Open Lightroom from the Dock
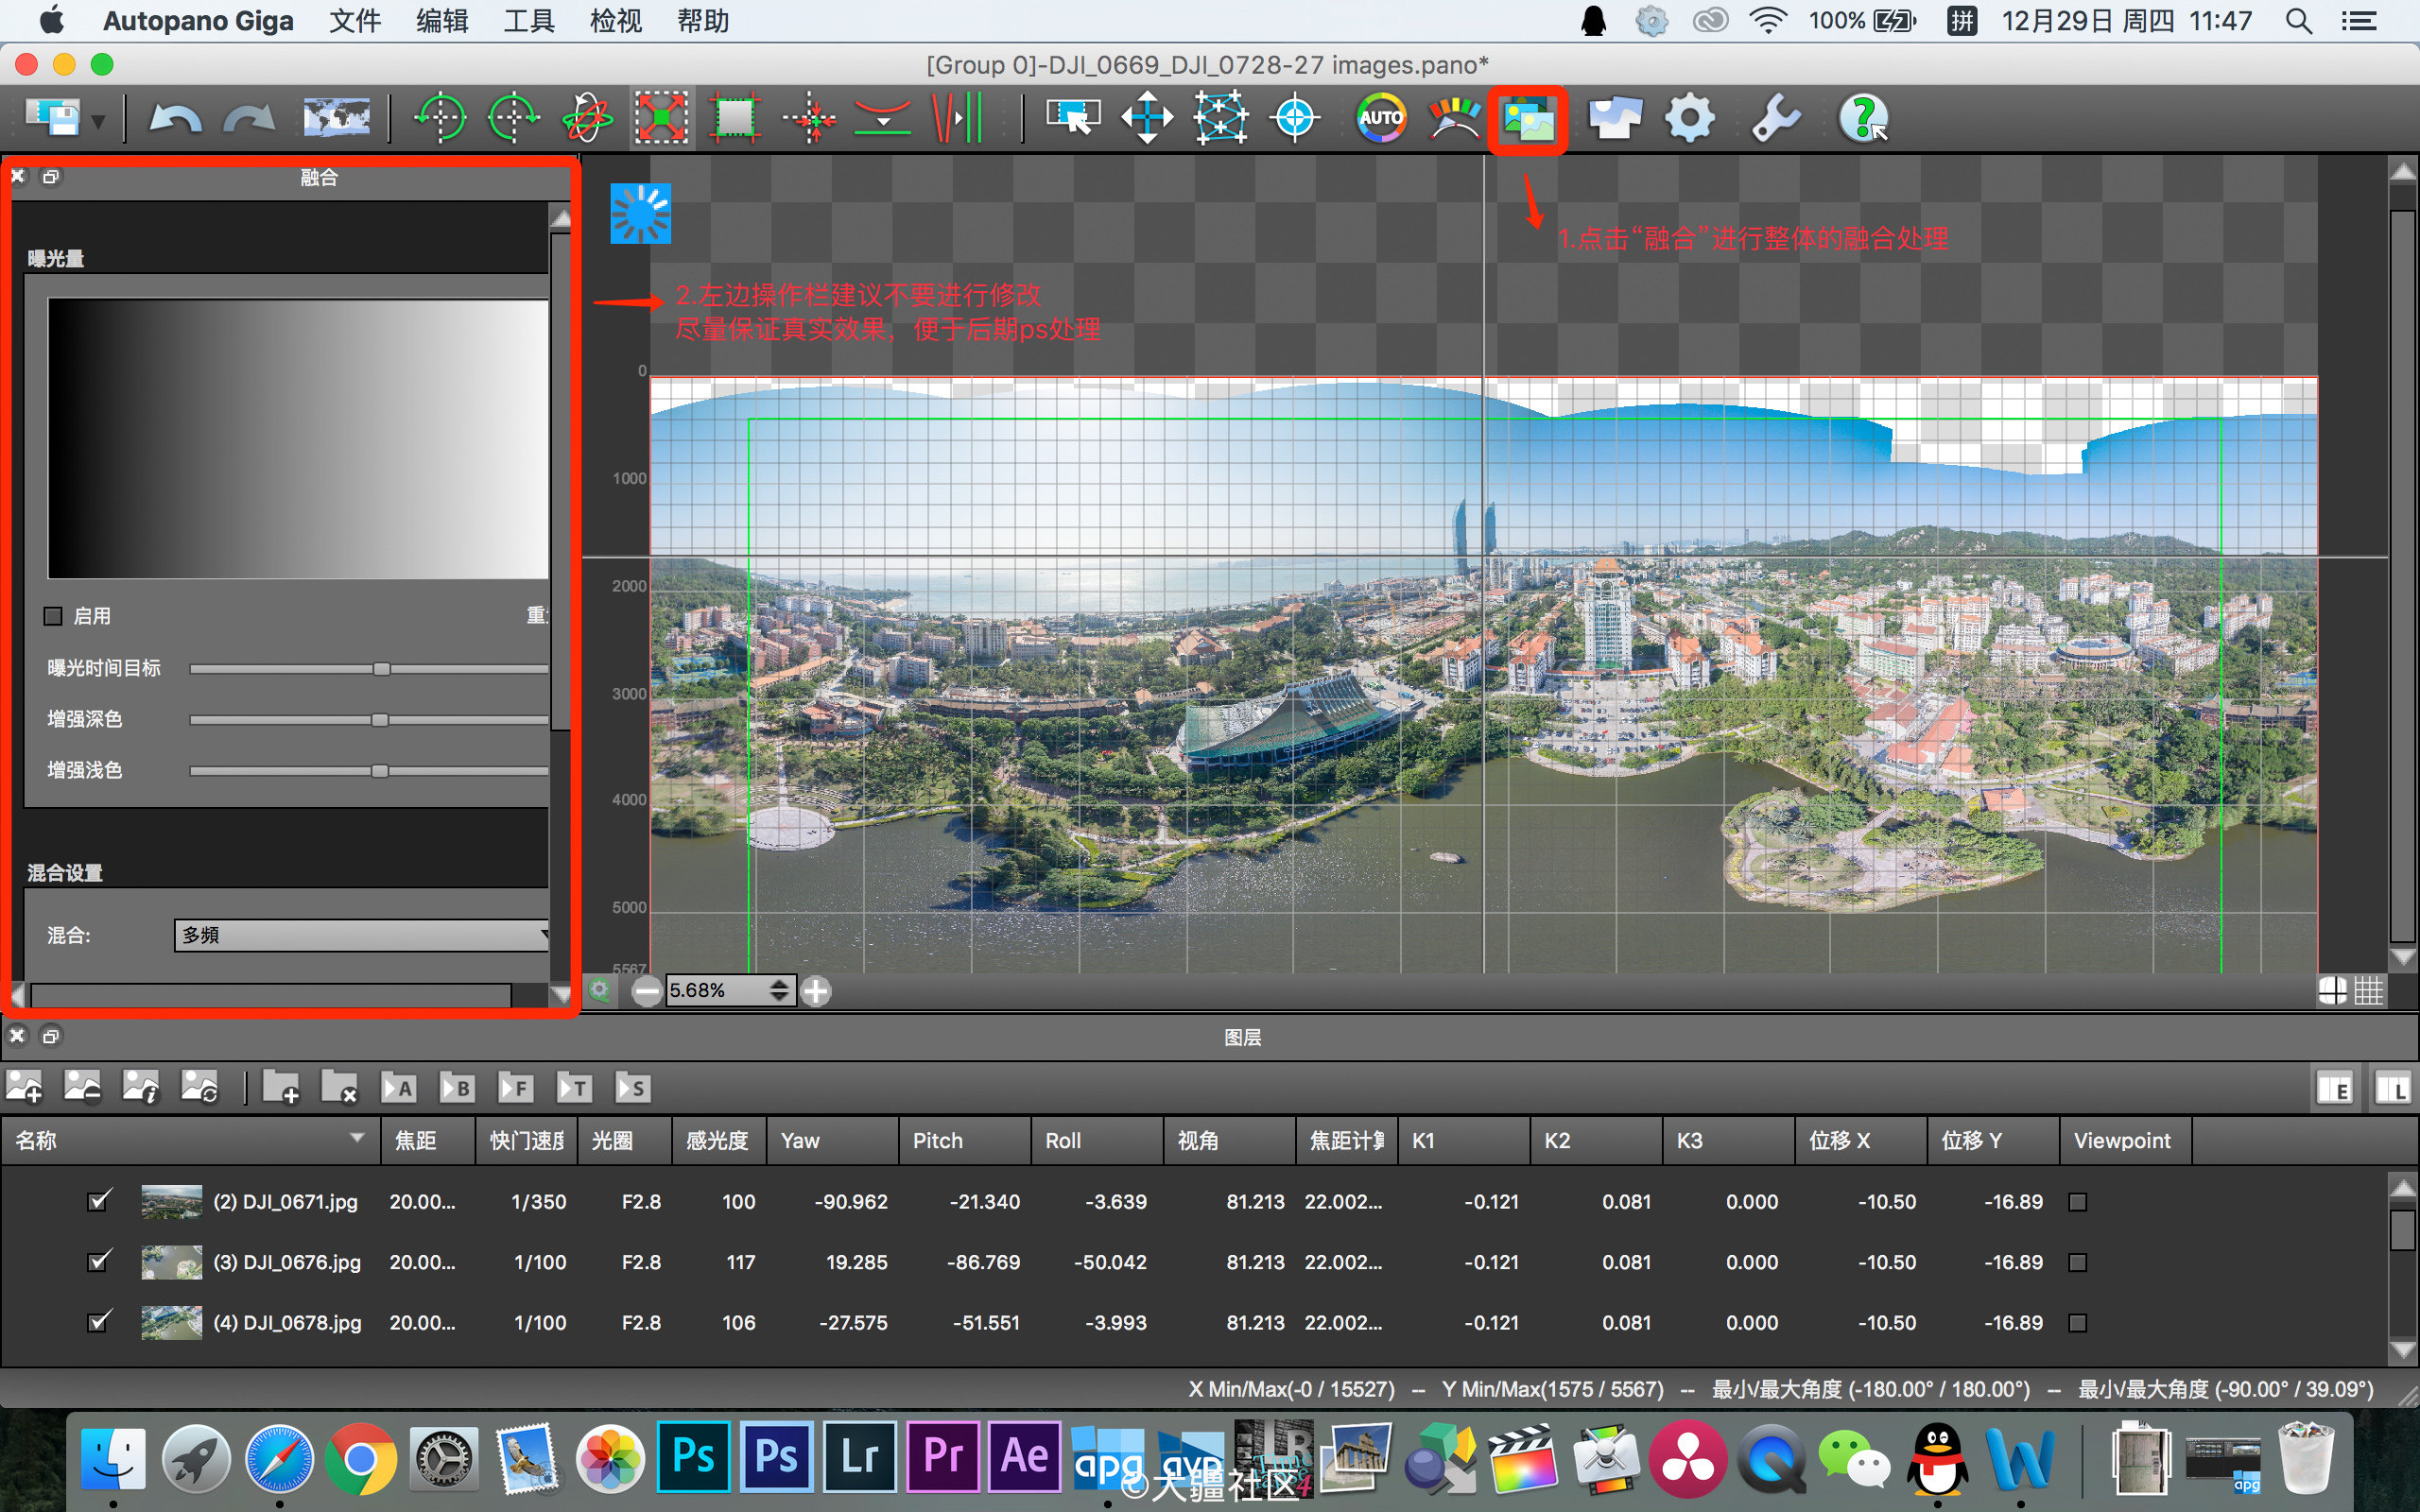The image size is (2420, 1512). pos(860,1456)
